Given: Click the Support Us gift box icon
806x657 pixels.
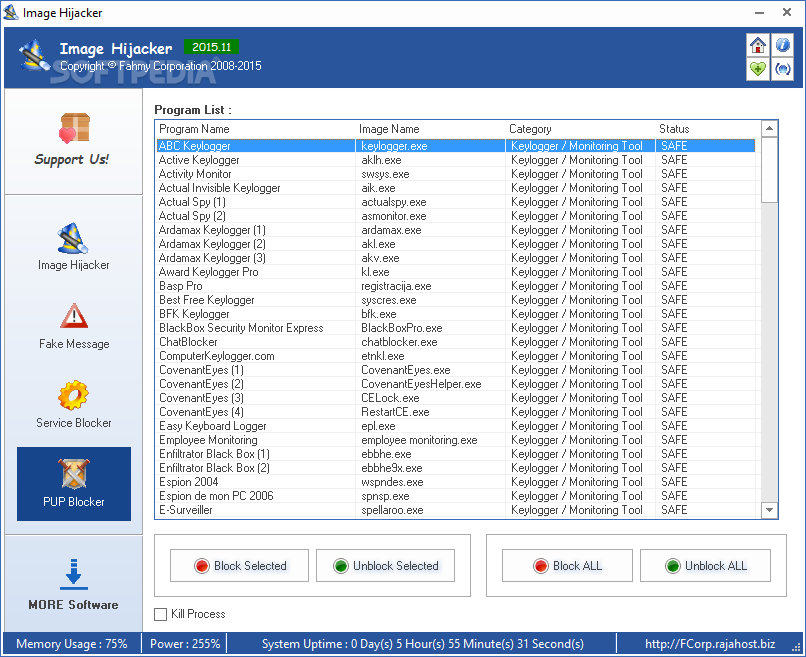Looking at the screenshot, I should 74,127.
